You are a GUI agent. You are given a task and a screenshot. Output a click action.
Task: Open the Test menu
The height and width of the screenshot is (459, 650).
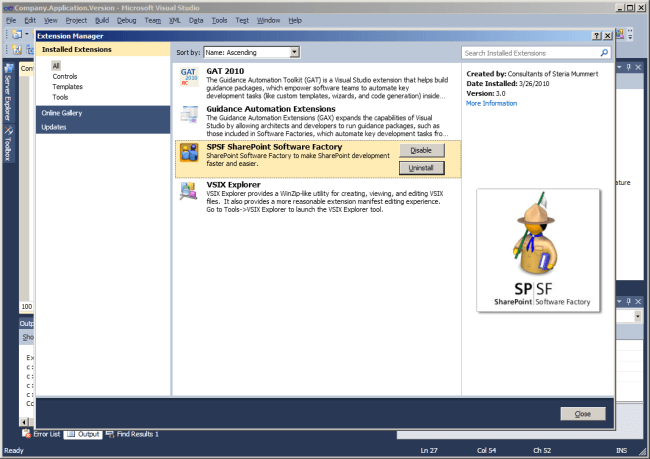click(x=242, y=20)
